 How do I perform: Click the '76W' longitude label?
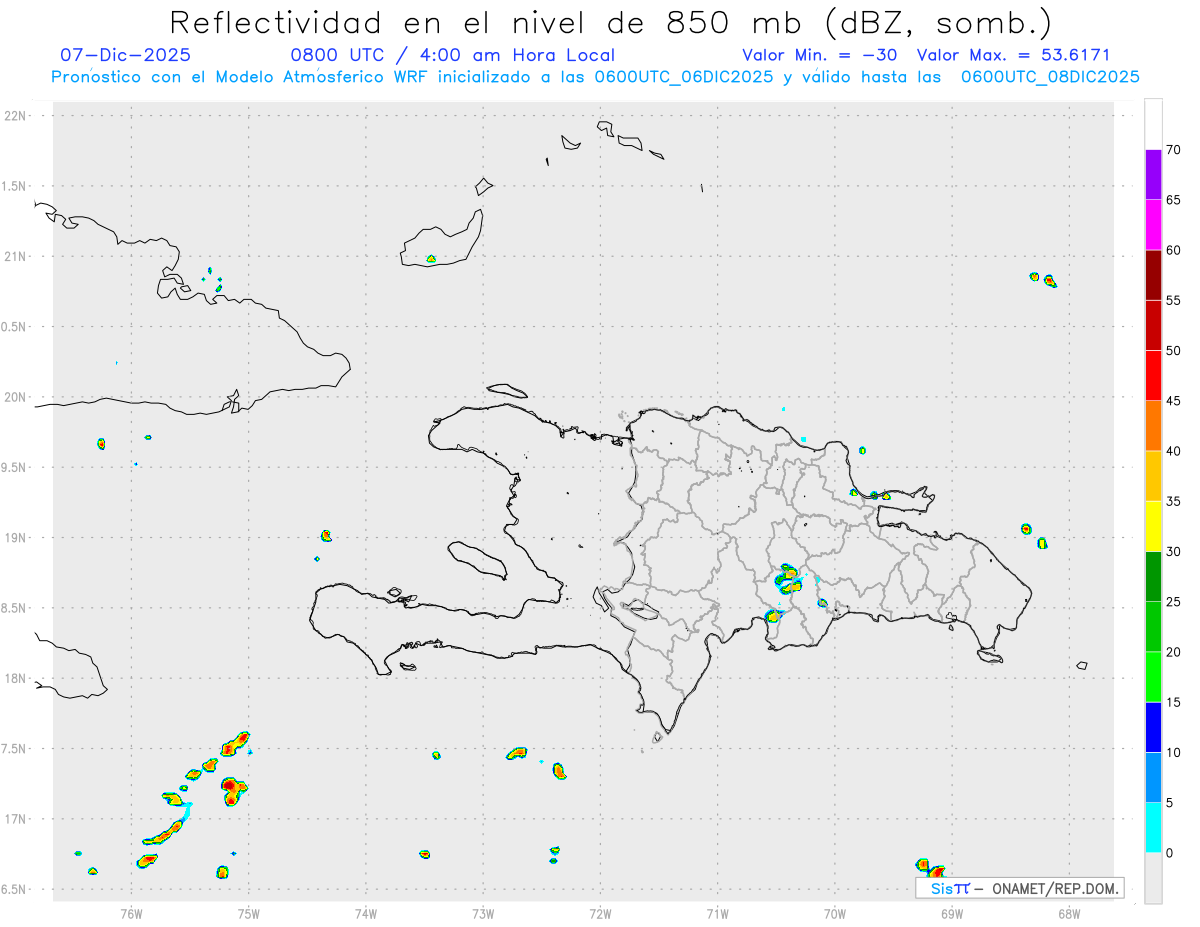tap(131, 913)
